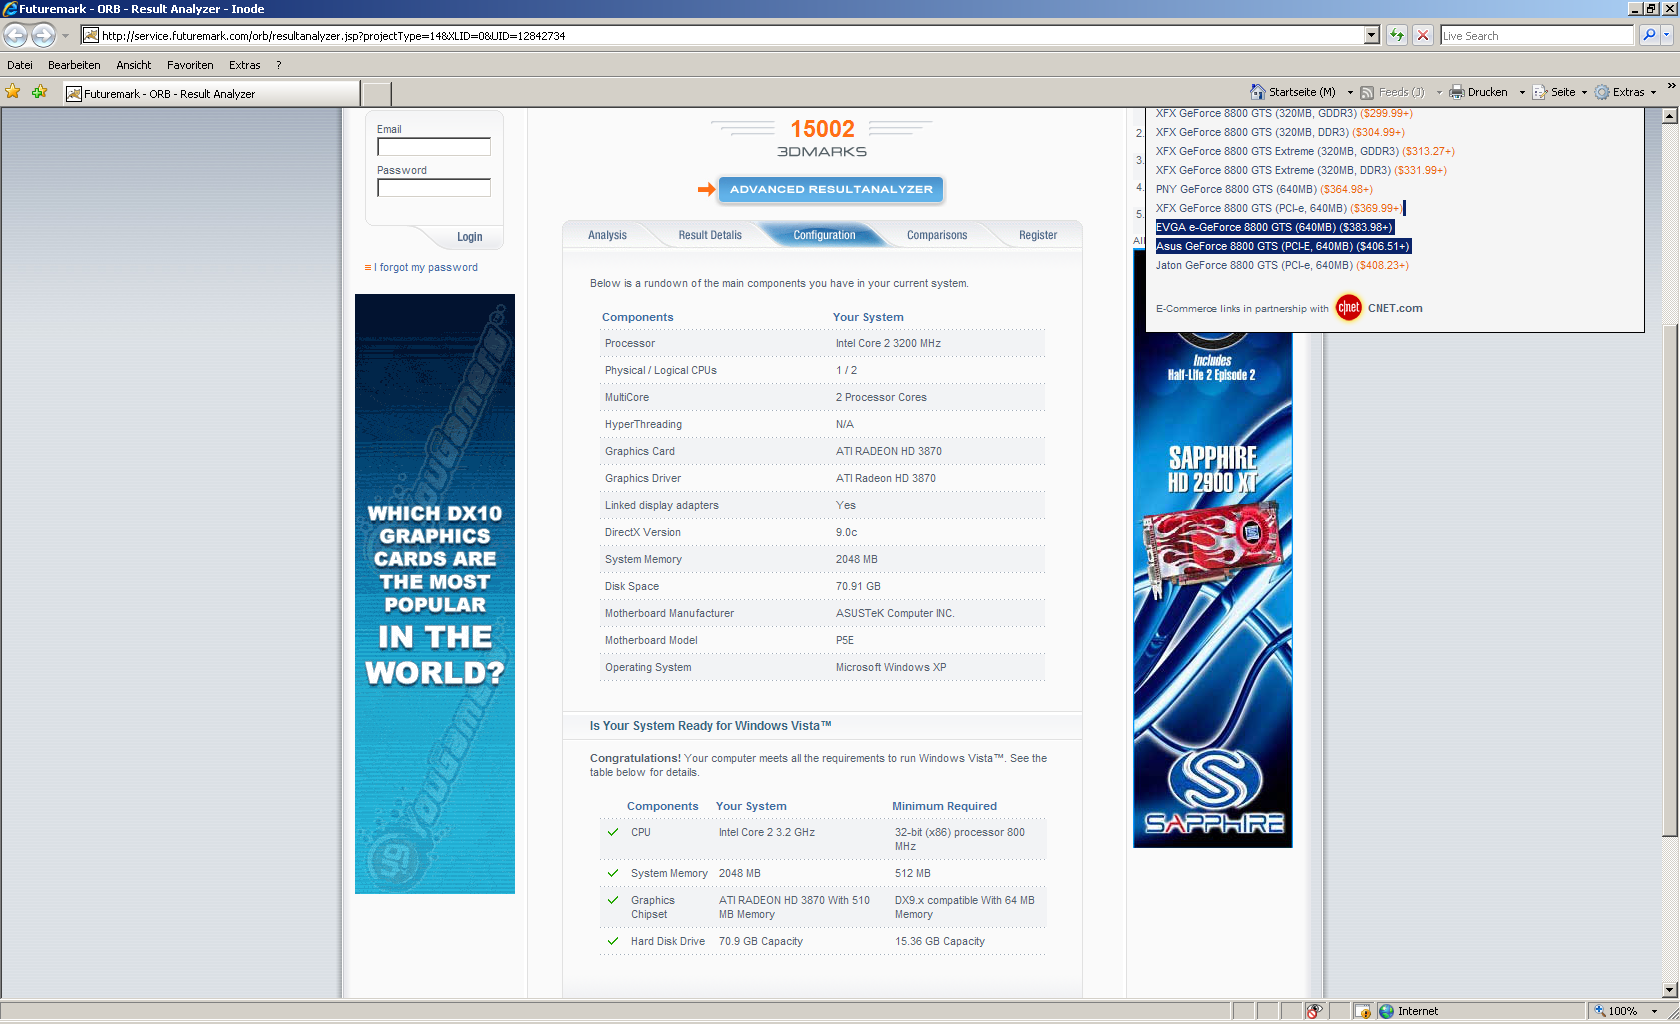Click the Internet zone globe icon
The width and height of the screenshot is (1680, 1024).
click(1386, 1012)
